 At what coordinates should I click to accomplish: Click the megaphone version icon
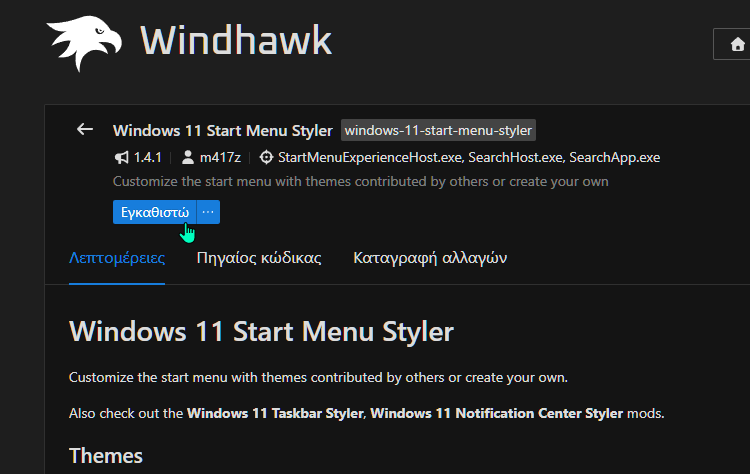click(121, 157)
